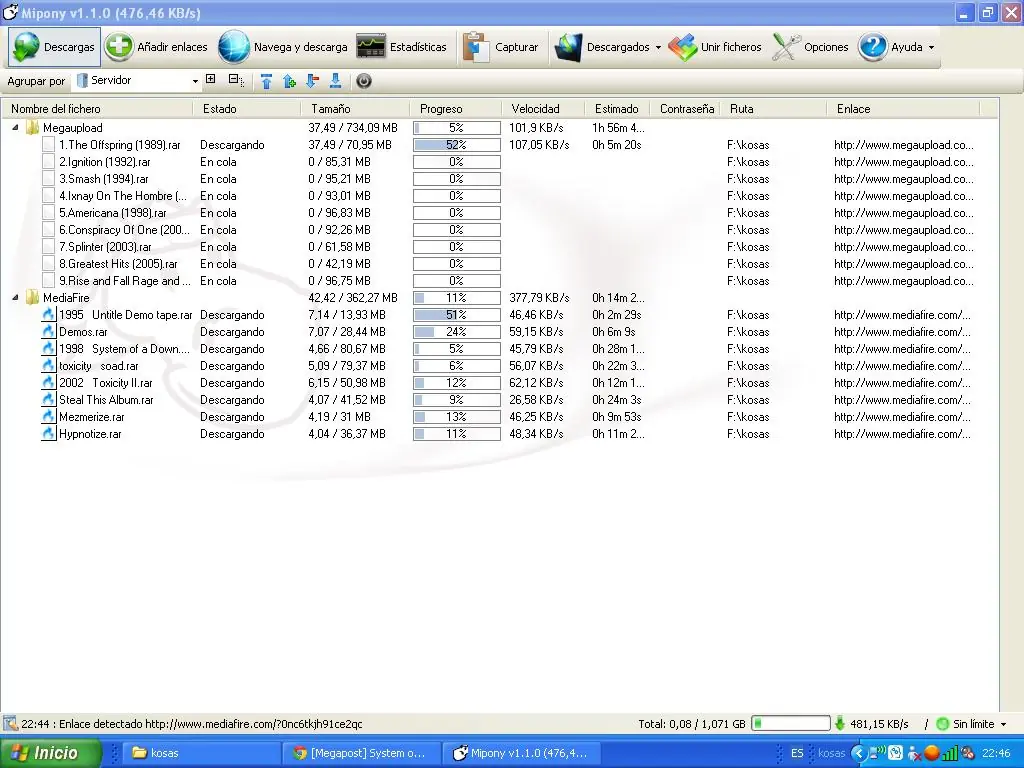Sort by Tamaño column header
This screenshot has width=1024, height=768.
355,109
